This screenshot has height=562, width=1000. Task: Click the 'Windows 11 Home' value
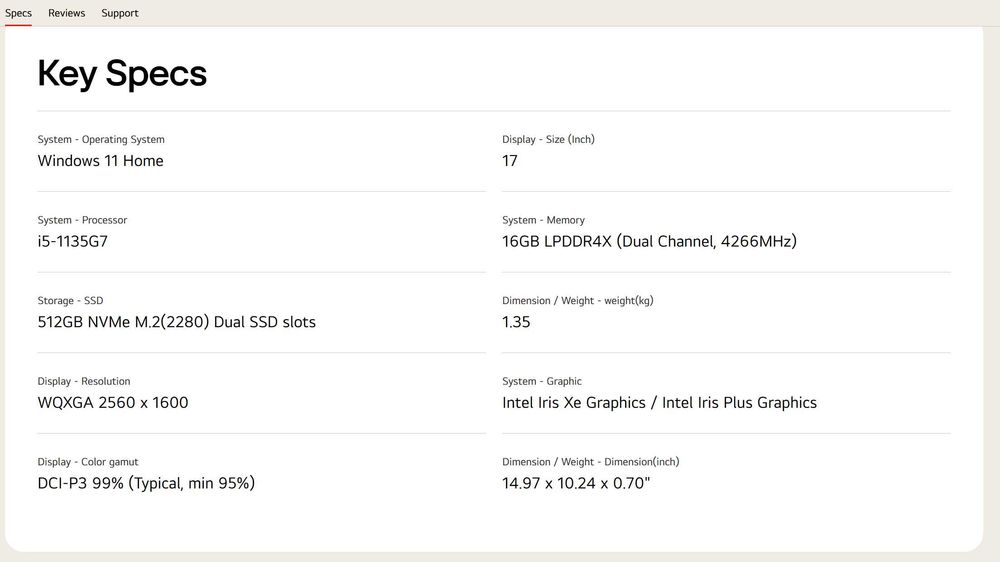(100, 161)
